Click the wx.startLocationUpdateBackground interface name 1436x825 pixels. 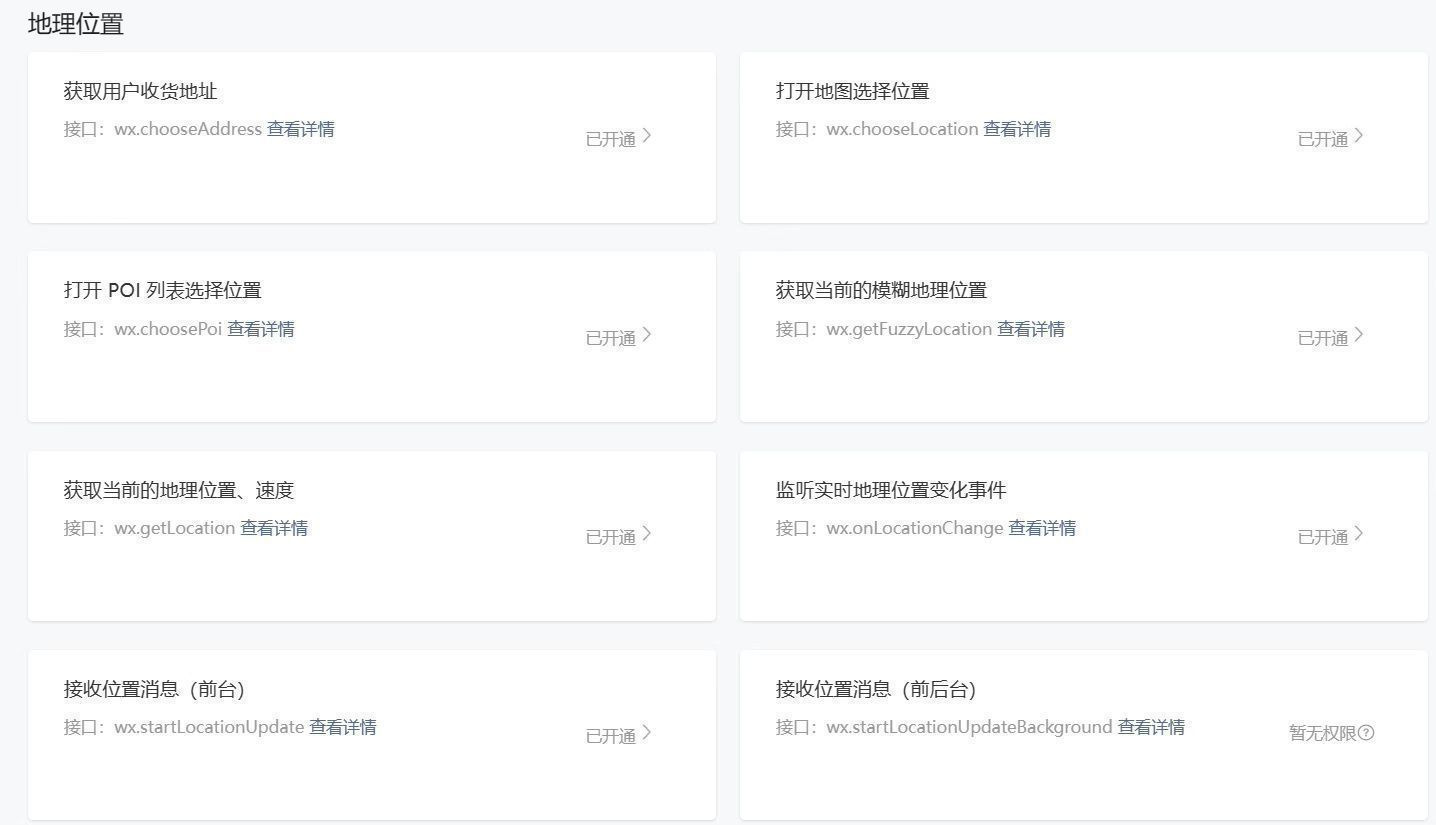point(969,727)
